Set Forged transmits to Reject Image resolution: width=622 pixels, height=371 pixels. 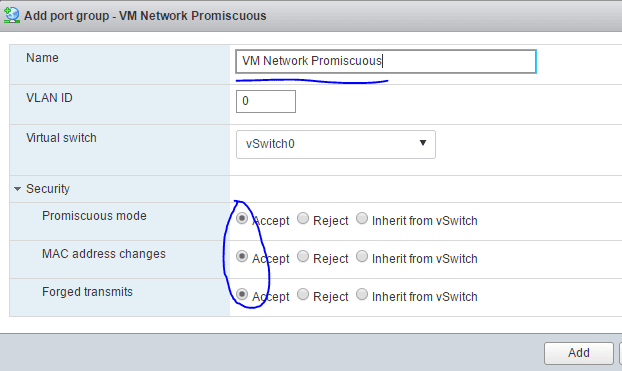303,294
